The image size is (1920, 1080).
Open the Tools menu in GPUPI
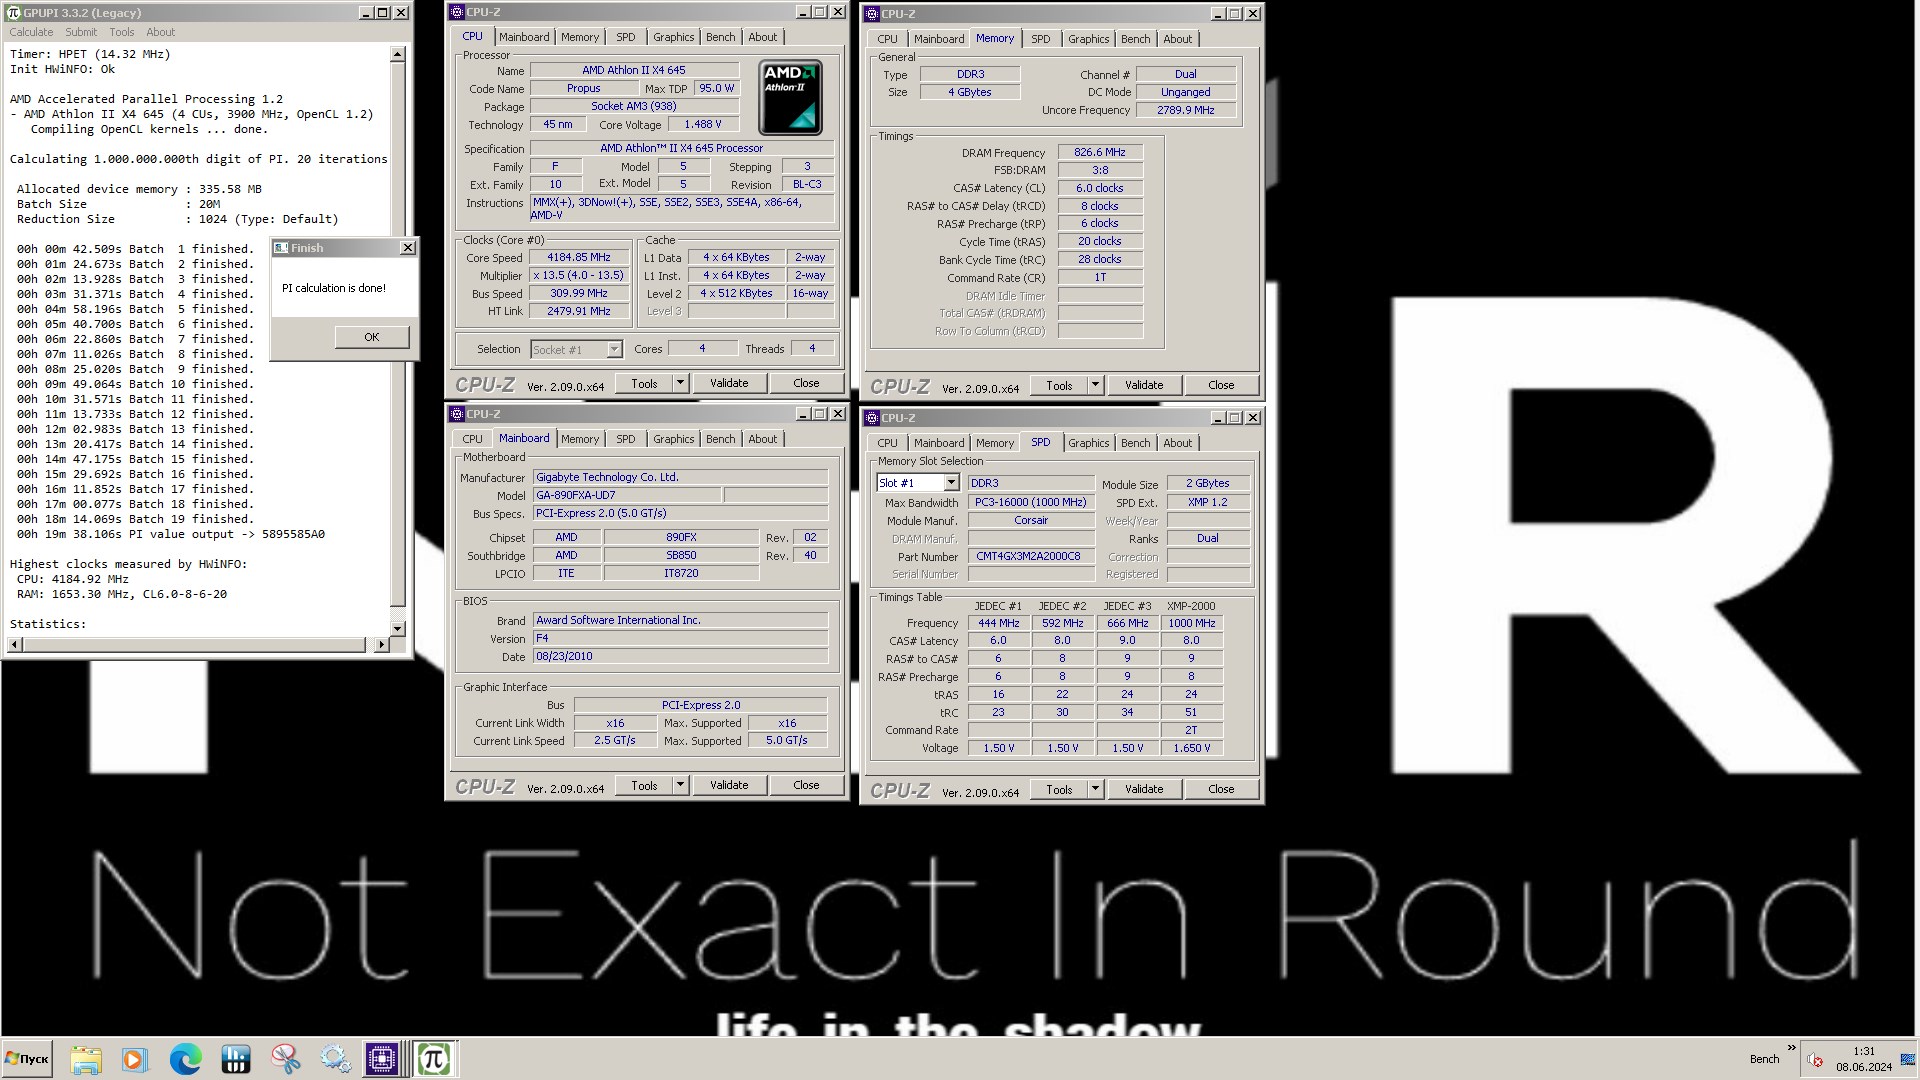tap(122, 32)
